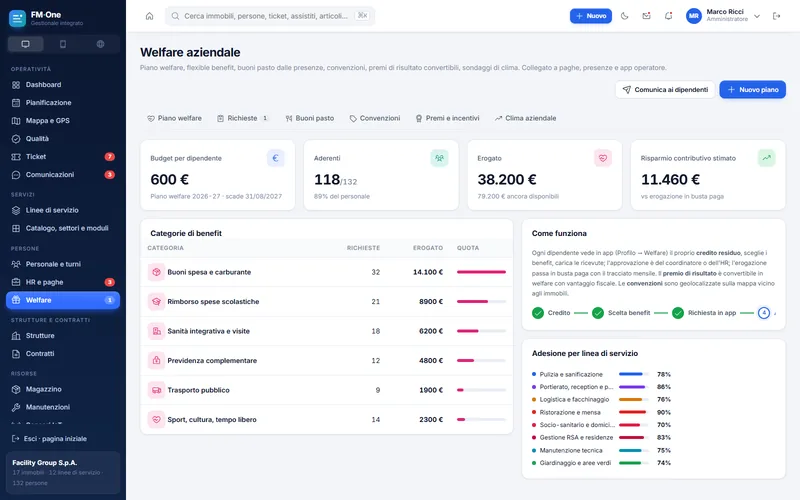Click Contratti document icon in sidebar
The image size is (800, 500).
(x=16, y=354)
